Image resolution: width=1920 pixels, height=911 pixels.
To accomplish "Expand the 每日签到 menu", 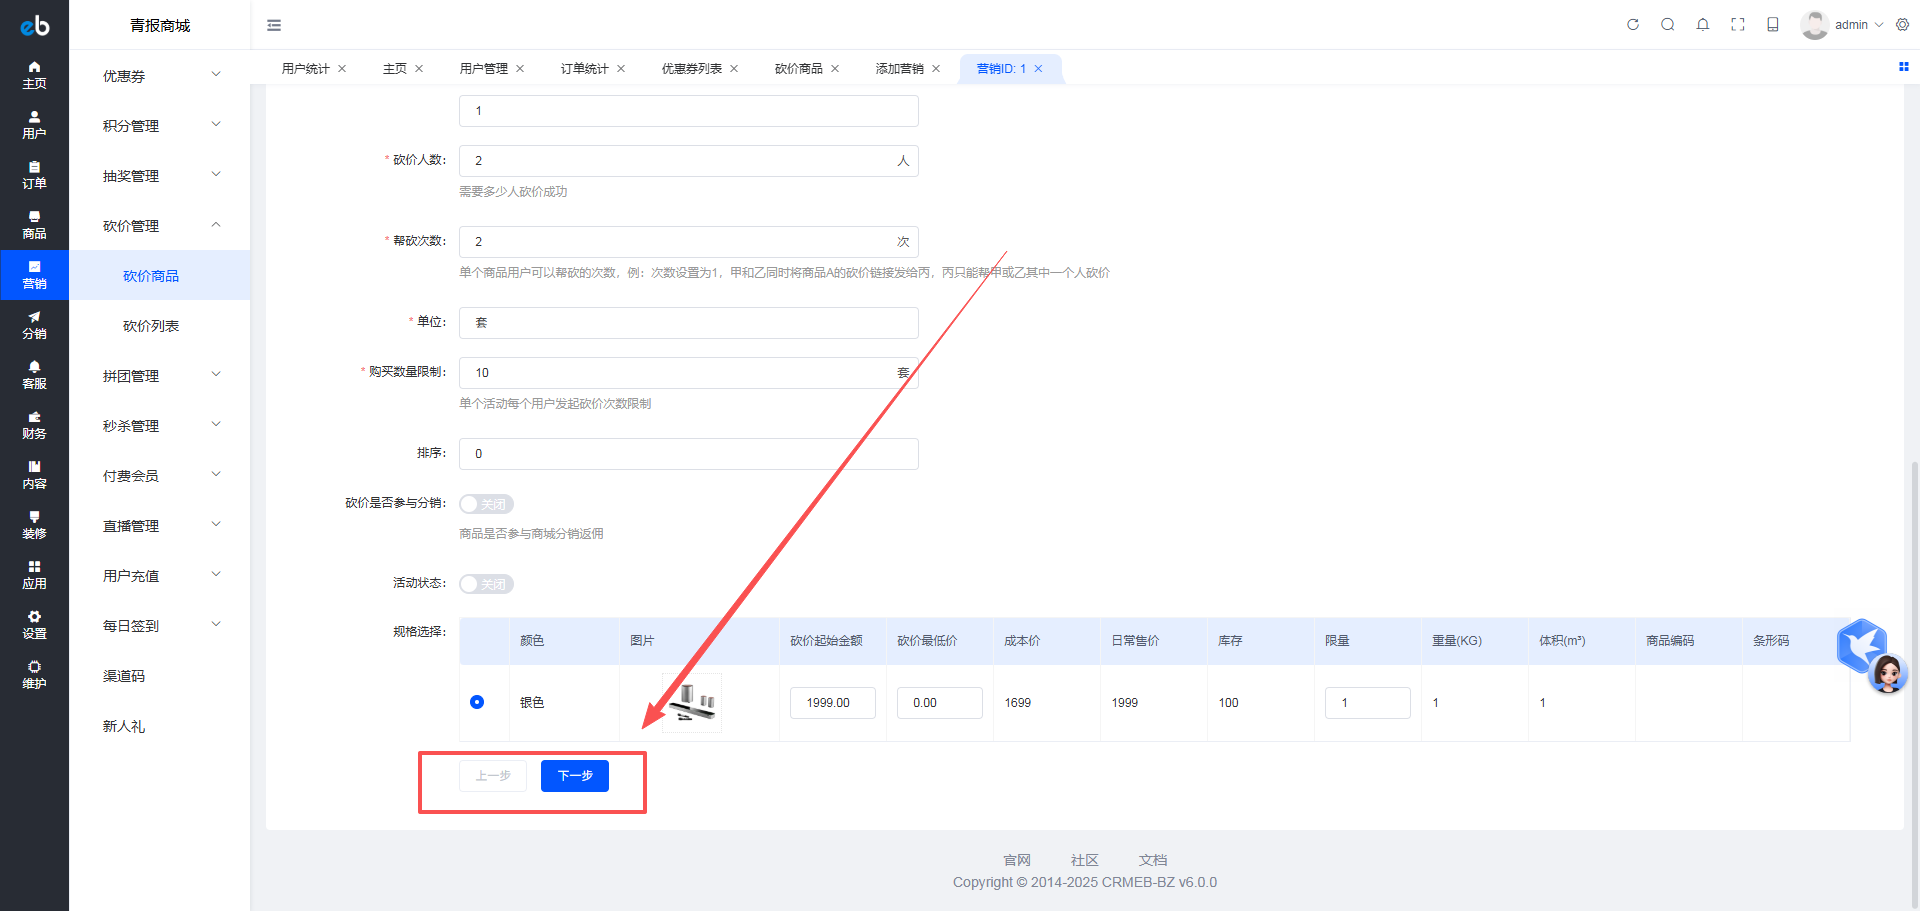I will tap(160, 625).
